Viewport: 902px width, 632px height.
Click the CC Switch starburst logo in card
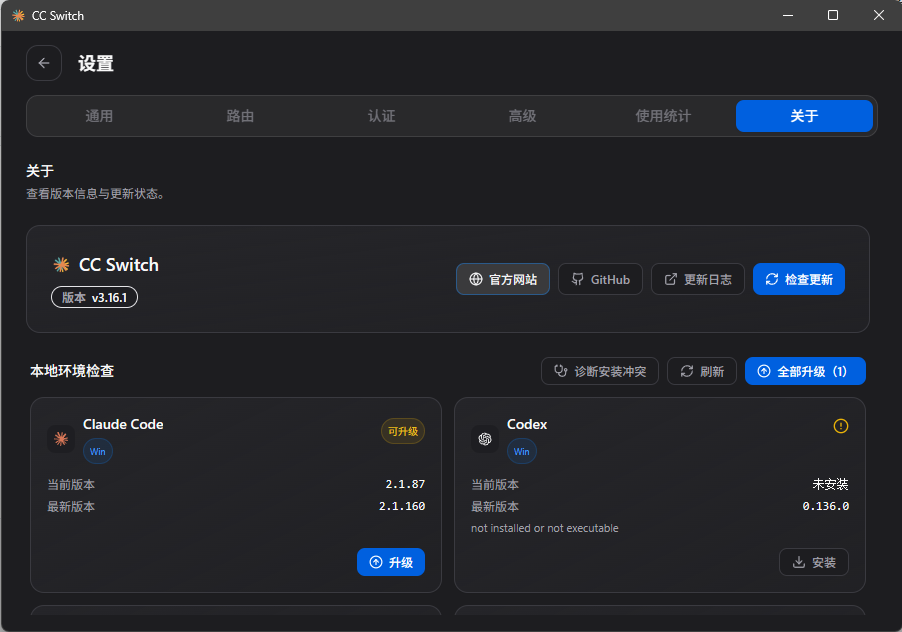click(x=62, y=265)
